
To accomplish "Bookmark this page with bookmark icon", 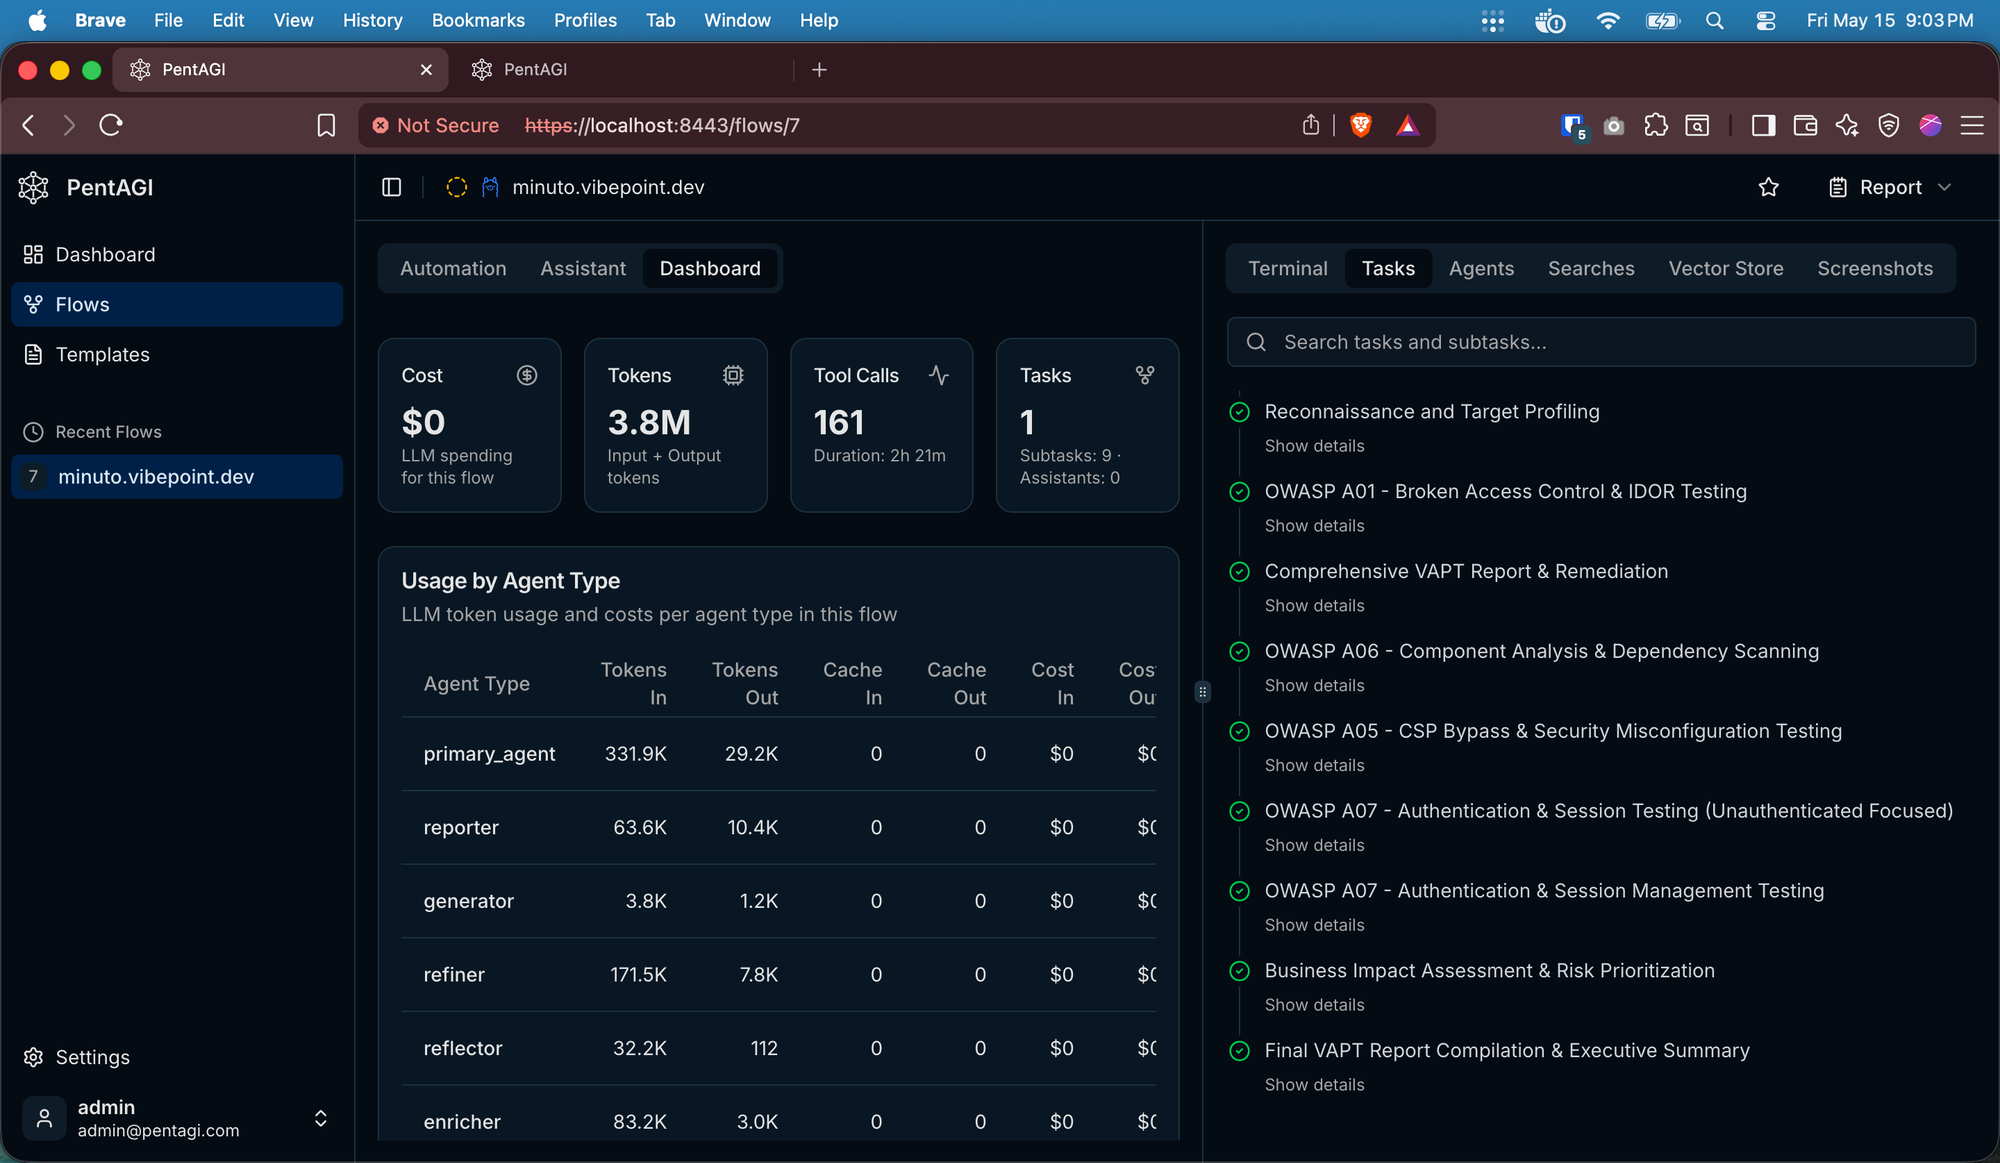I will 326,125.
